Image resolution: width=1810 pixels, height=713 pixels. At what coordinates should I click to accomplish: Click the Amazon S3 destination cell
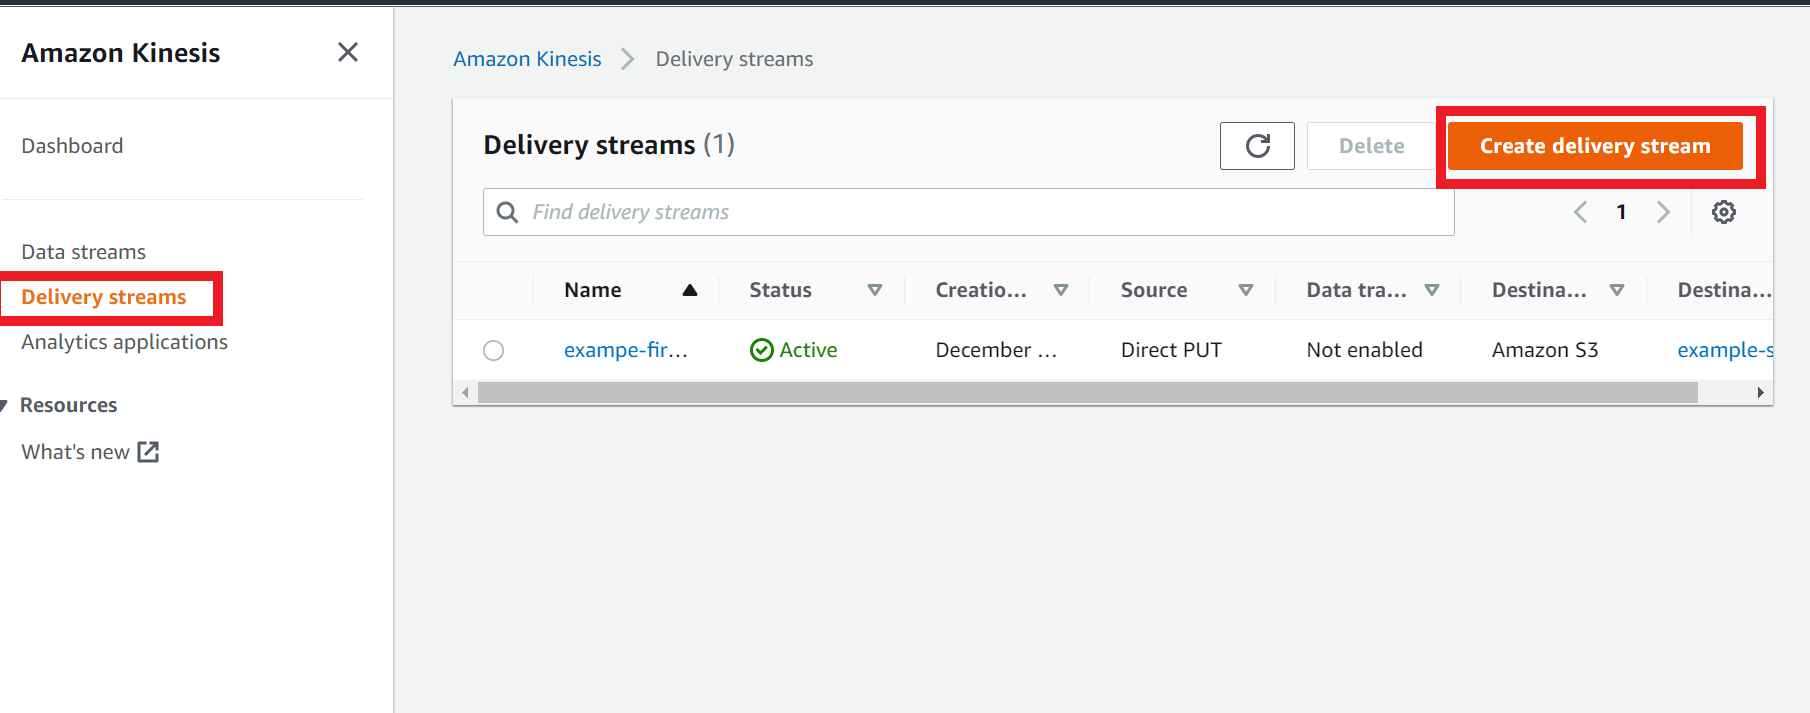pos(1545,350)
